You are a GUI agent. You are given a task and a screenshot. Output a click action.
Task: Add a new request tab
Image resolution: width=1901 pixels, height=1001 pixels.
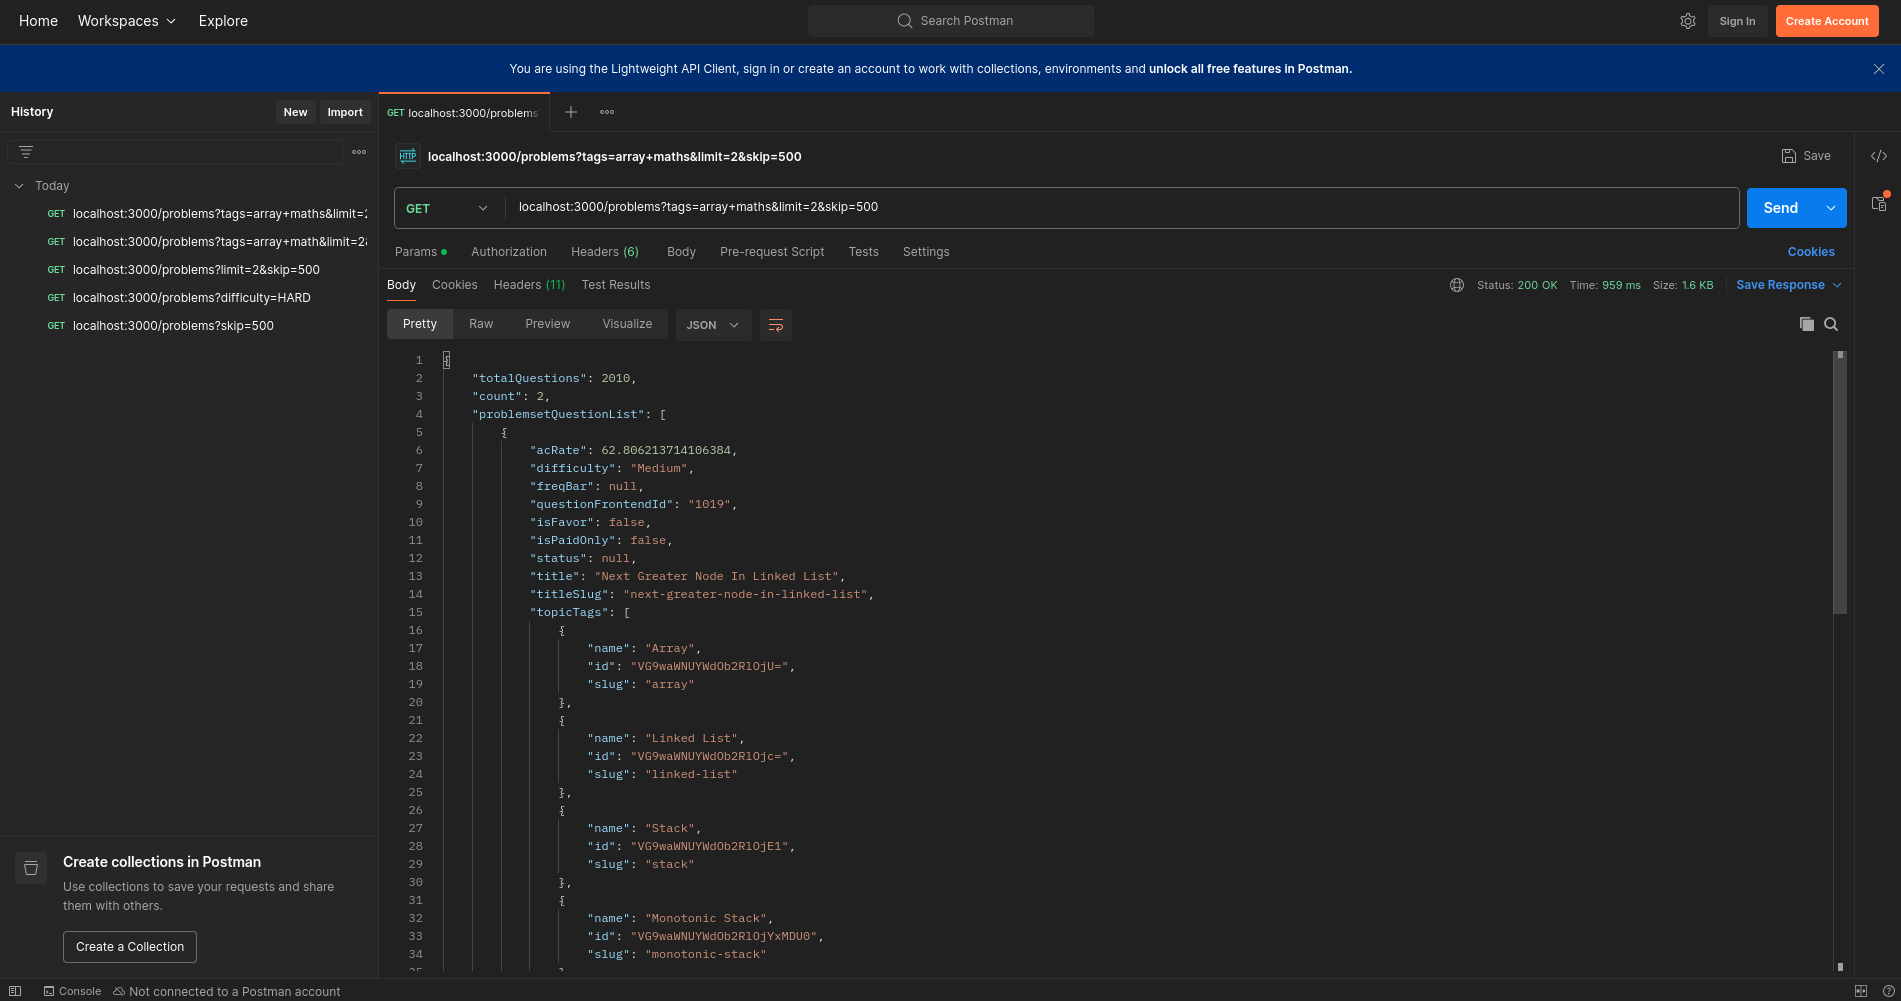click(x=571, y=112)
